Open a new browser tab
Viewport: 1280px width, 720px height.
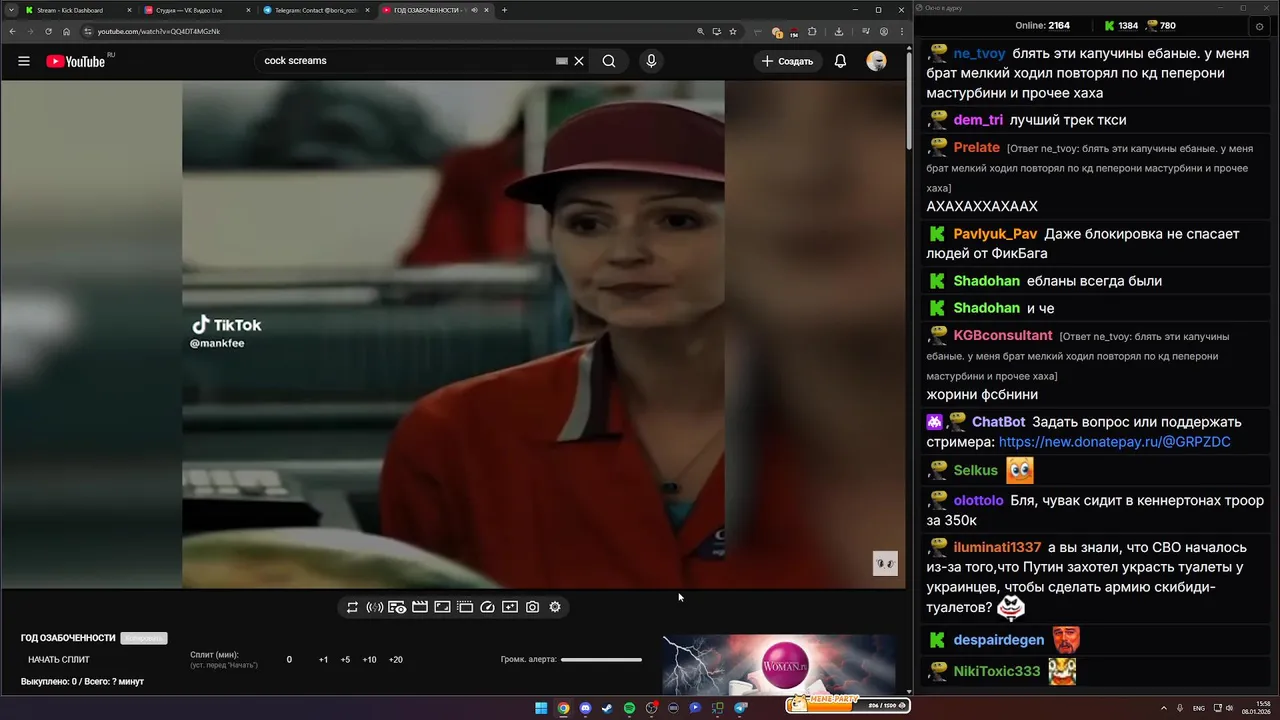coord(504,10)
